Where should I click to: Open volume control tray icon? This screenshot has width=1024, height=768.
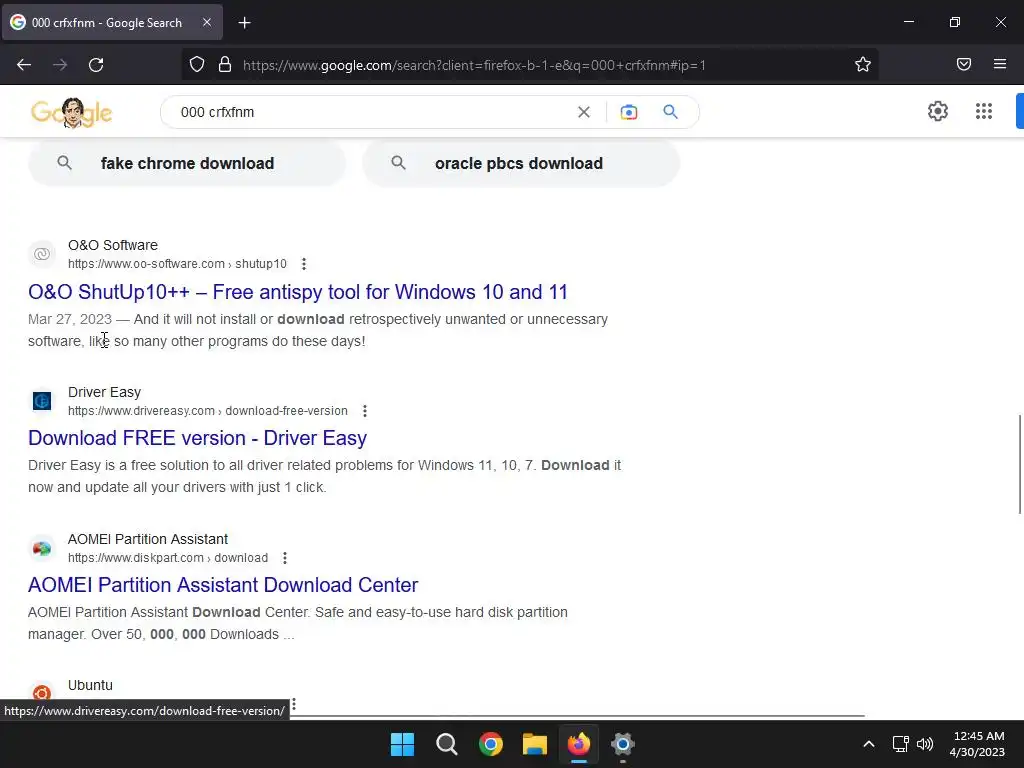point(925,744)
